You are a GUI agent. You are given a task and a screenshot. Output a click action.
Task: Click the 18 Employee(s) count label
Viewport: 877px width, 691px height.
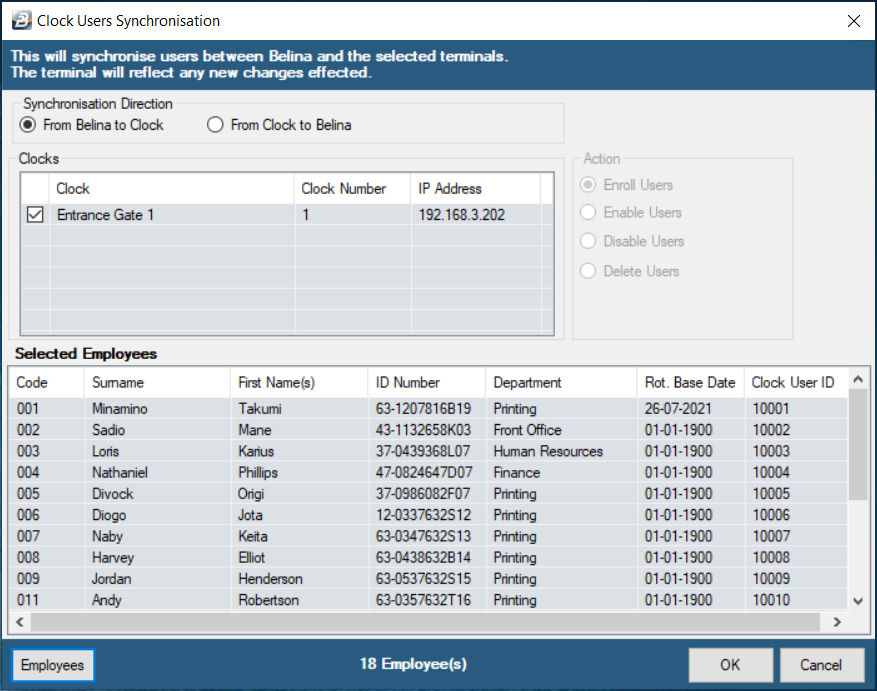click(x=413, y=664)
